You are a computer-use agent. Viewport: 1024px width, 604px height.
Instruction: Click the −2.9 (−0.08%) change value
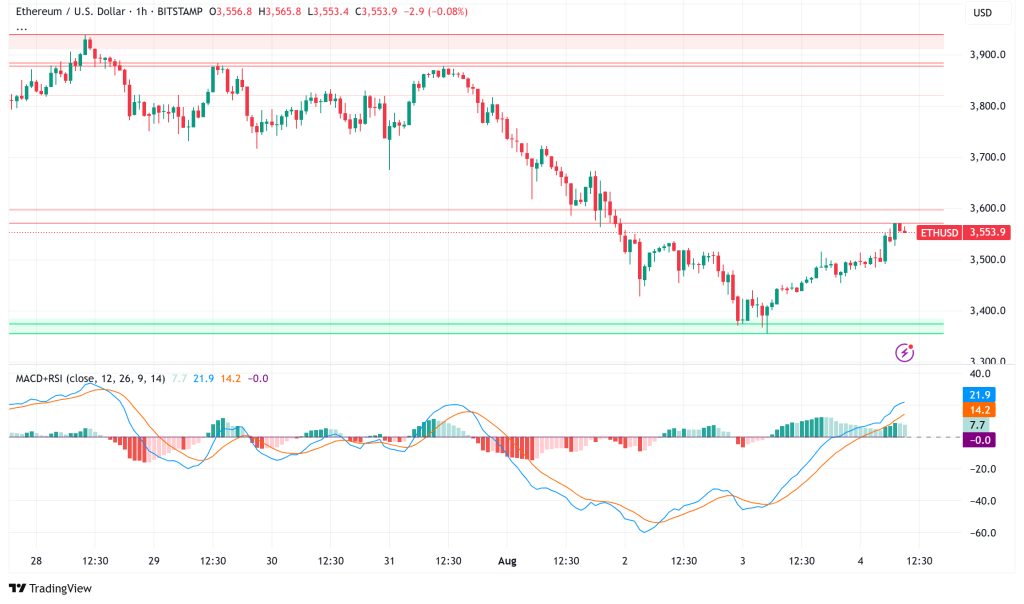point(436,12)
